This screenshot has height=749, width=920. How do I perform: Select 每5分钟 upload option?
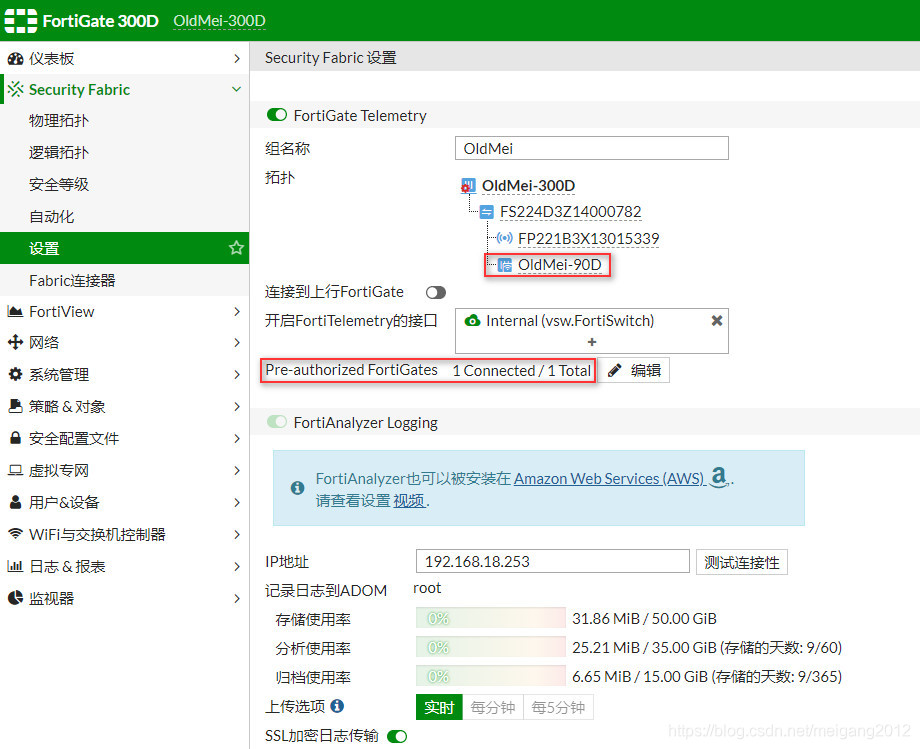(x=558, y=707)
